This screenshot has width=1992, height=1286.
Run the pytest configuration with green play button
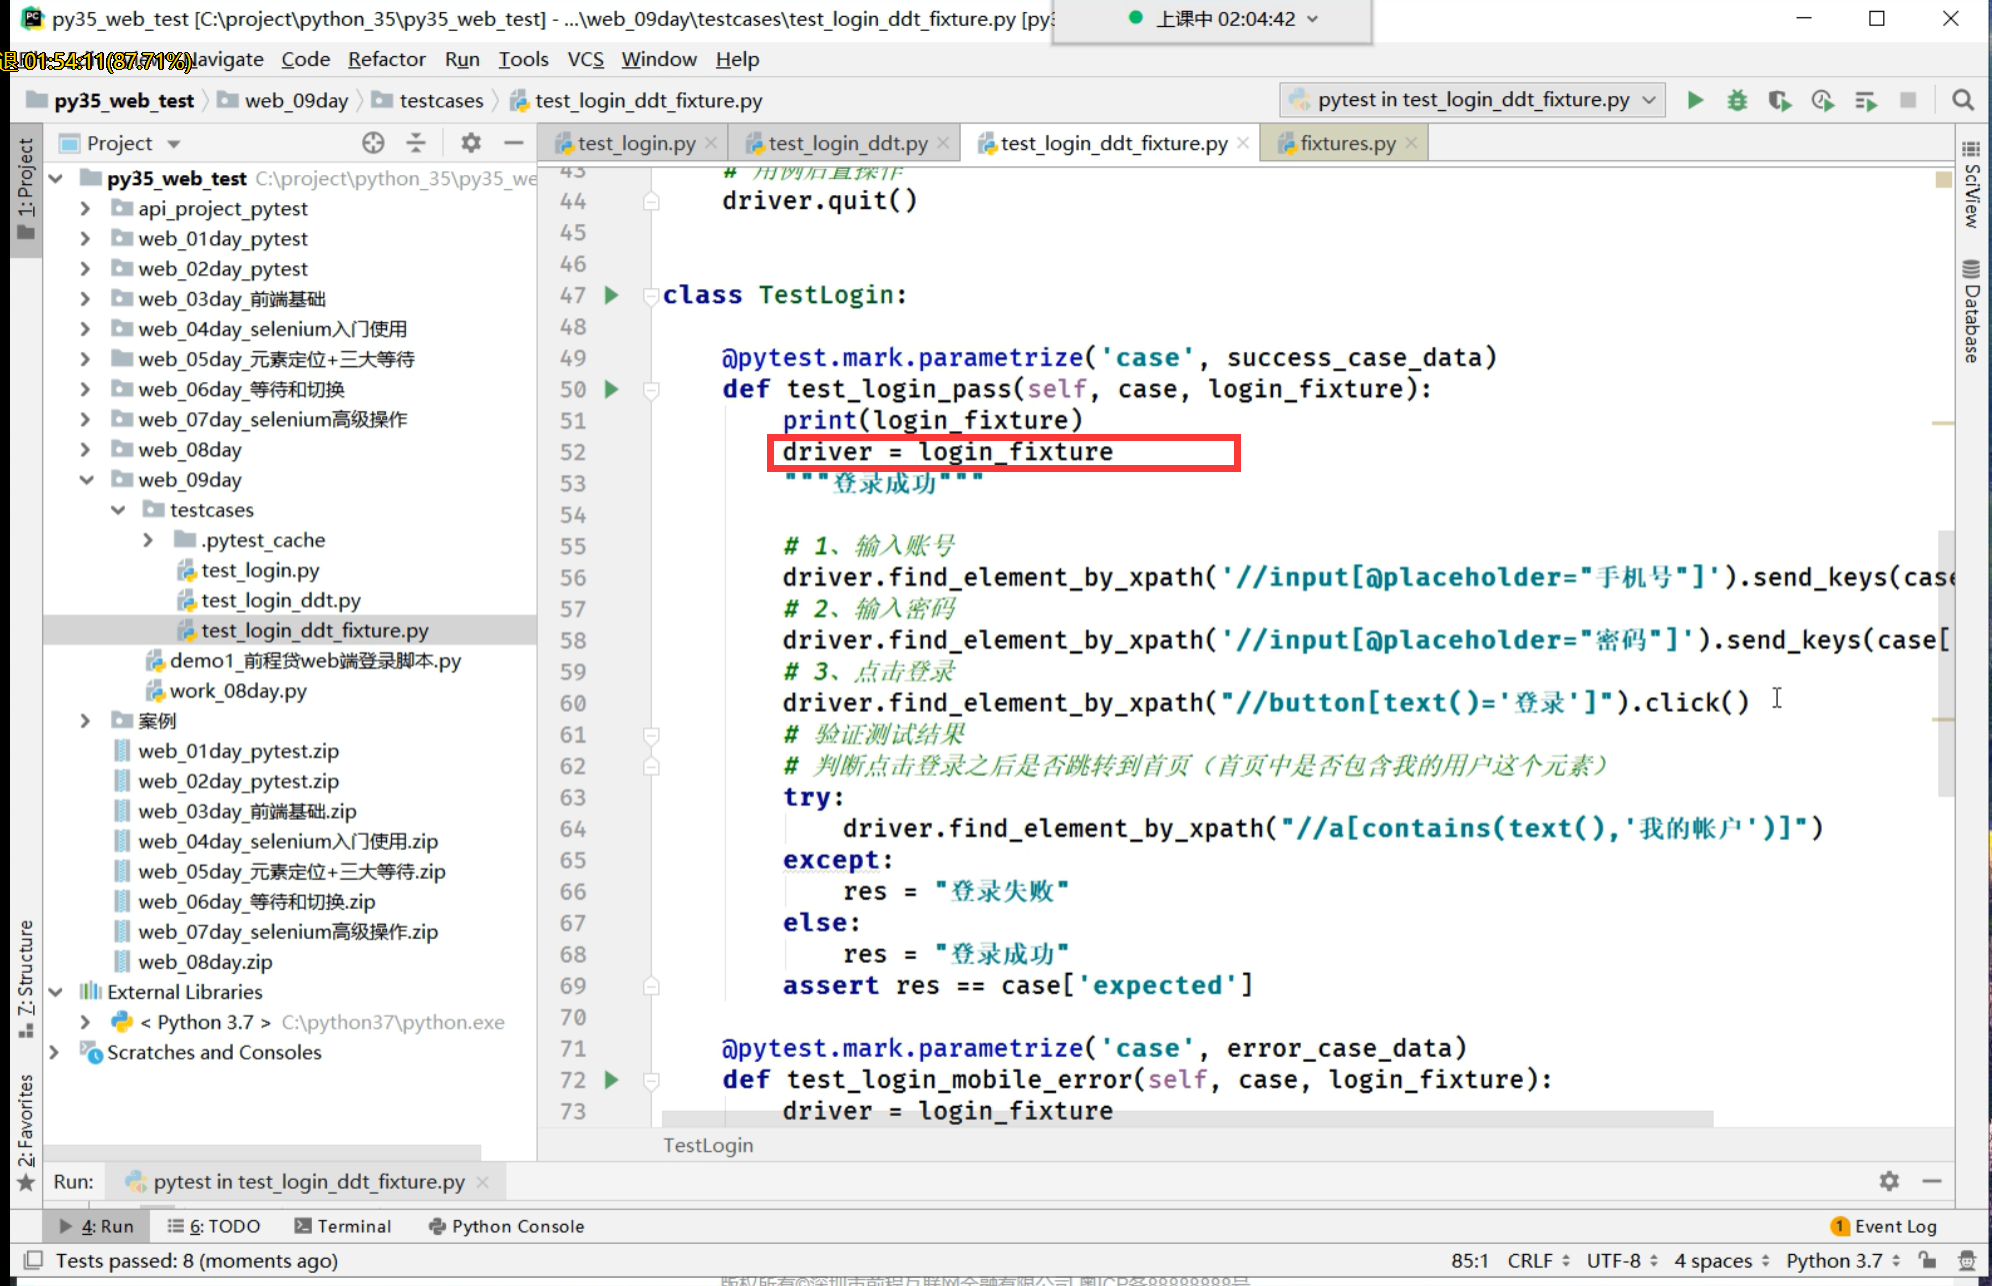[x=1695, y=100]
